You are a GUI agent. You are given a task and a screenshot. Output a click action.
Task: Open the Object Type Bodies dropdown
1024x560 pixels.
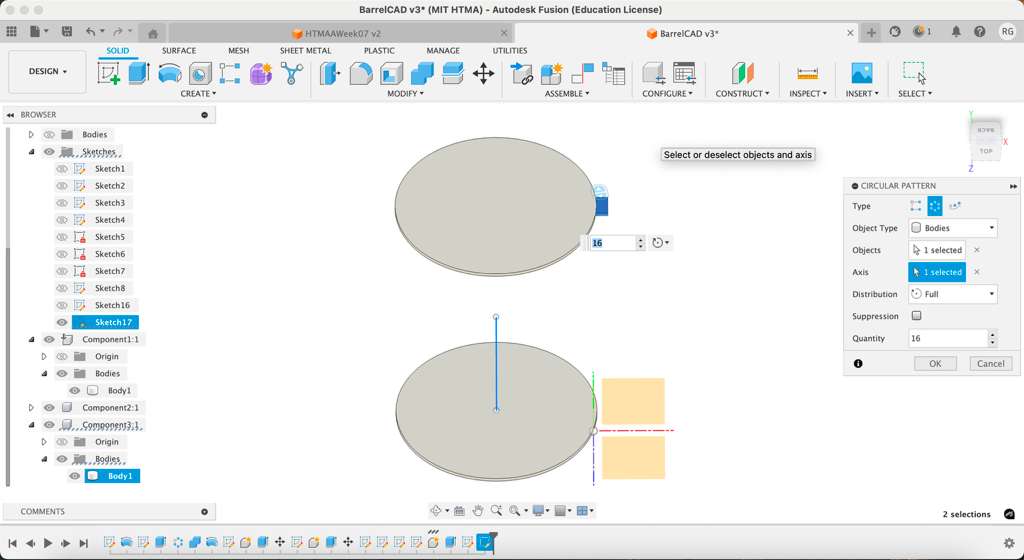coord(953,228)
